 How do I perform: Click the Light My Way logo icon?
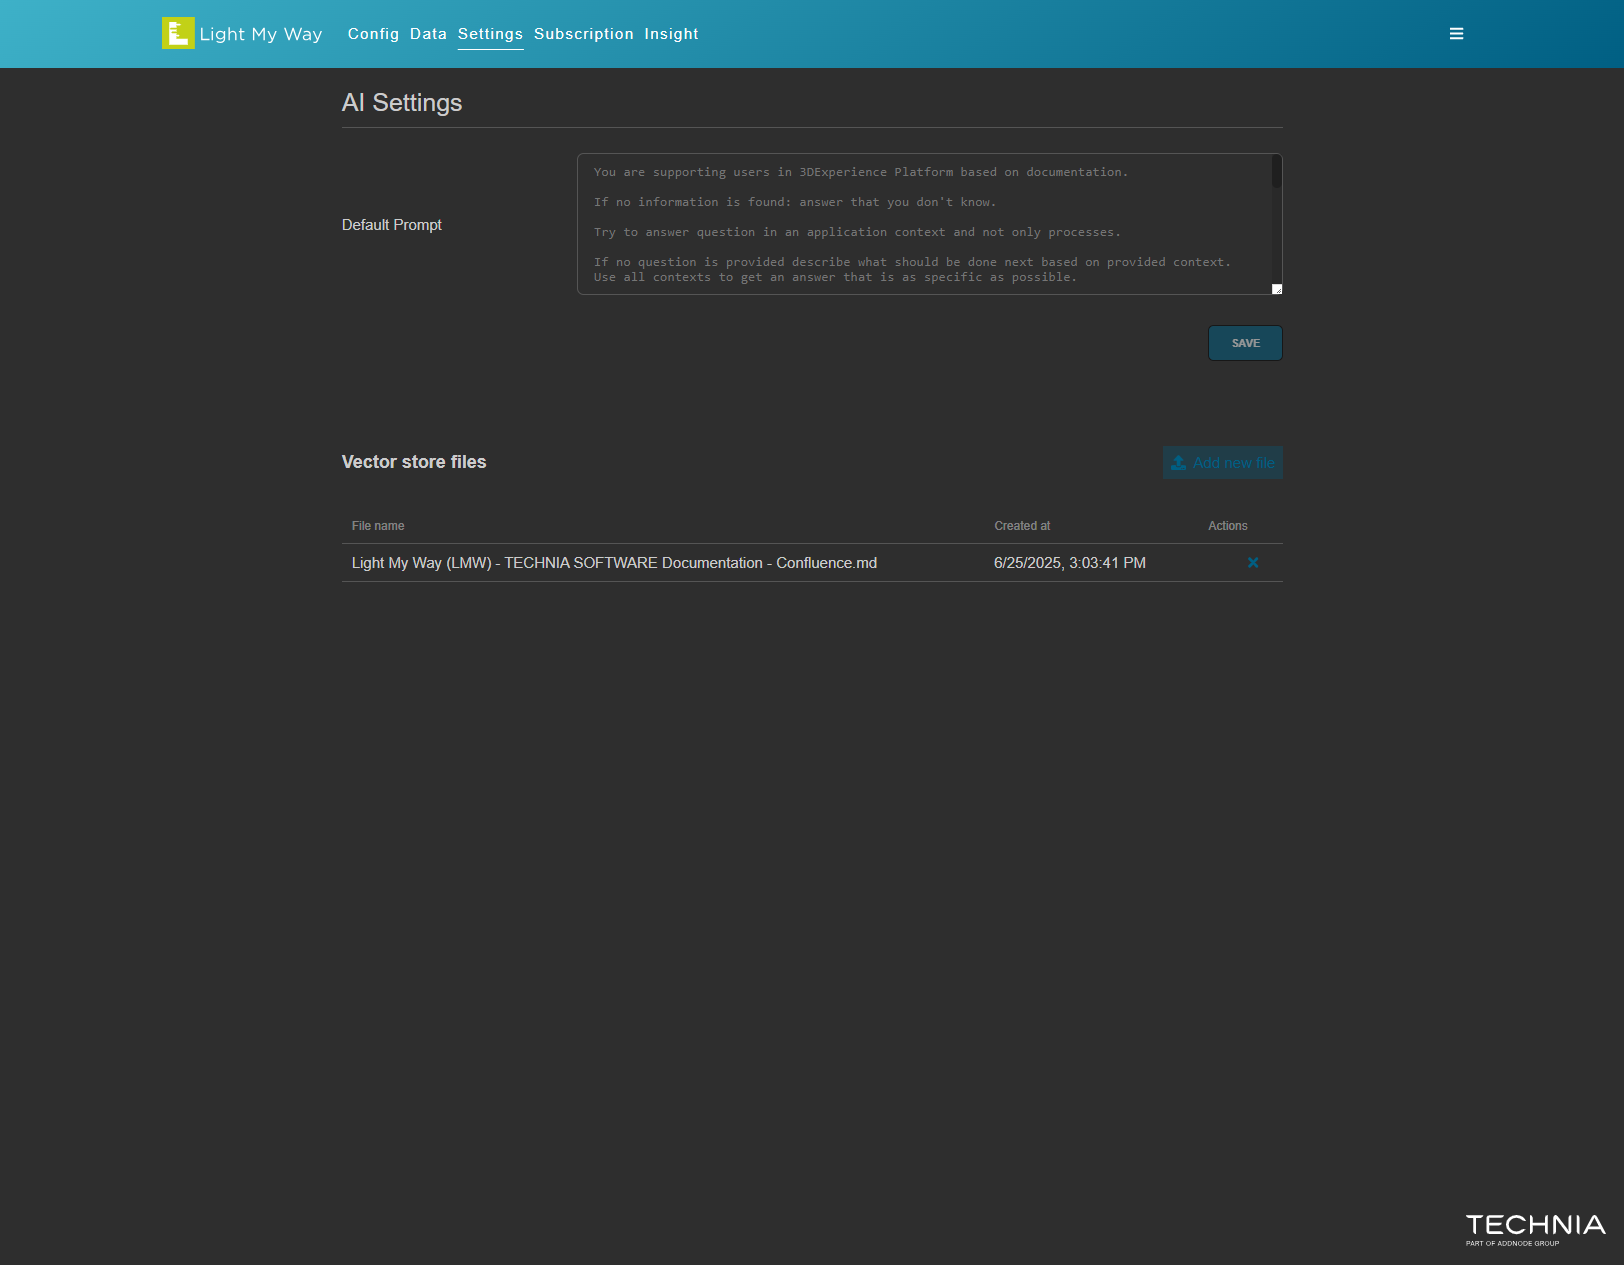tap(178, 33)
